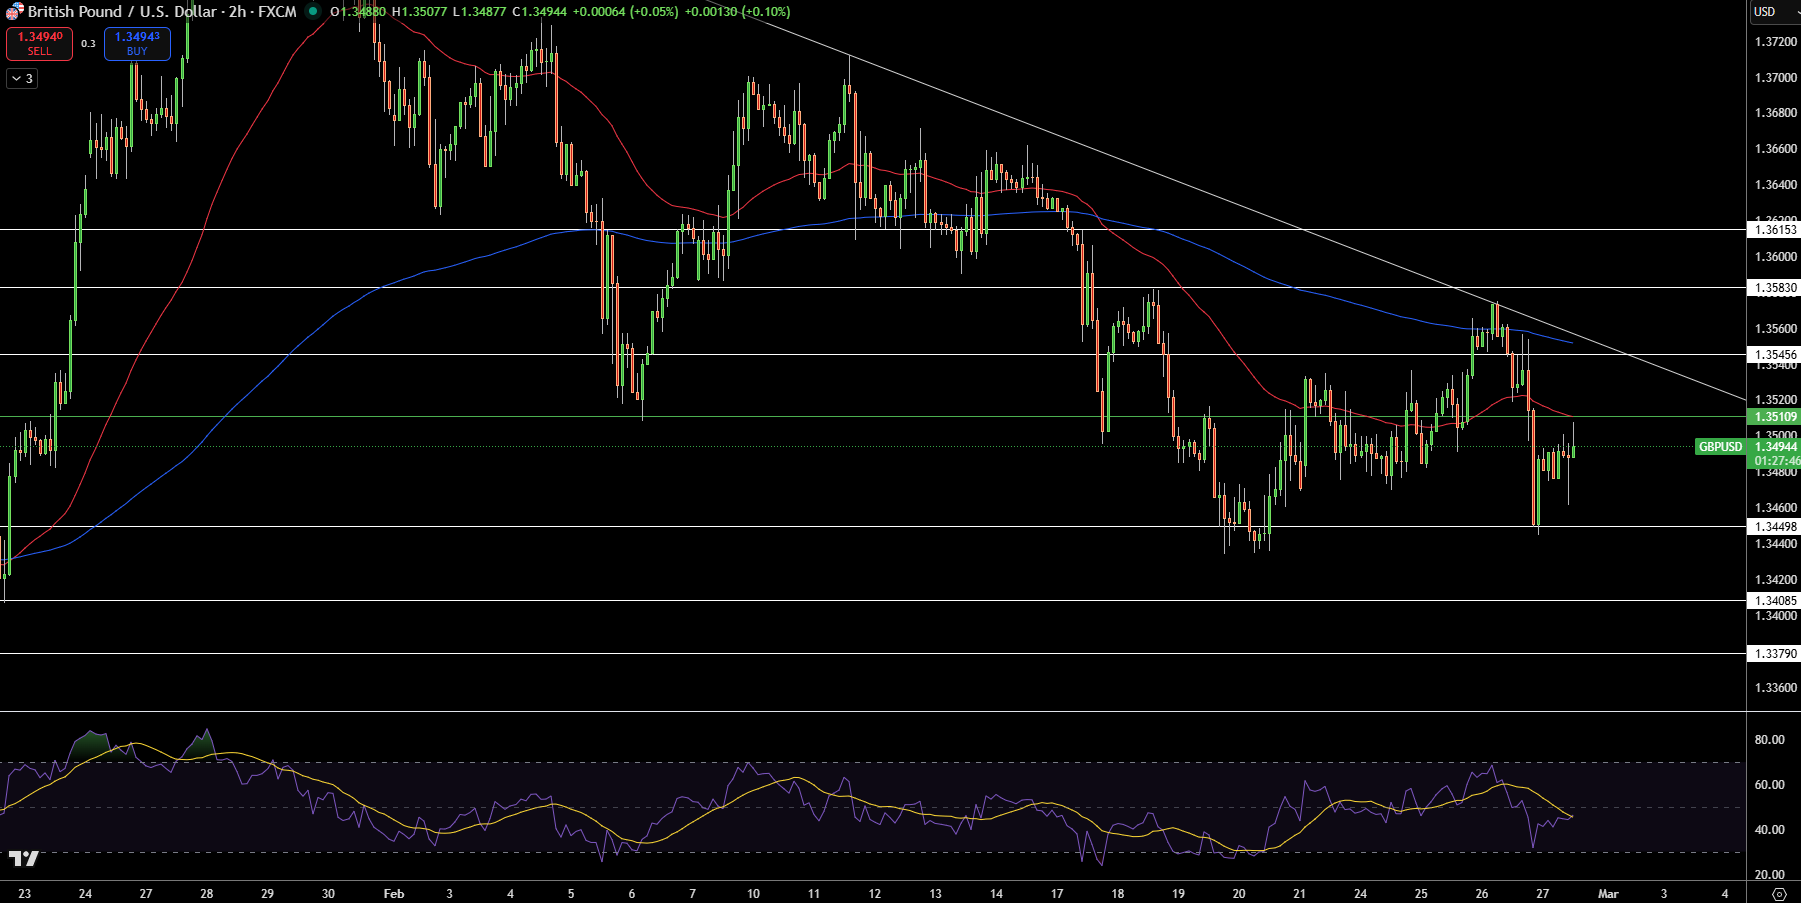
Task: Buy GBPUSD at 1.34943
Action: point(137,43)
